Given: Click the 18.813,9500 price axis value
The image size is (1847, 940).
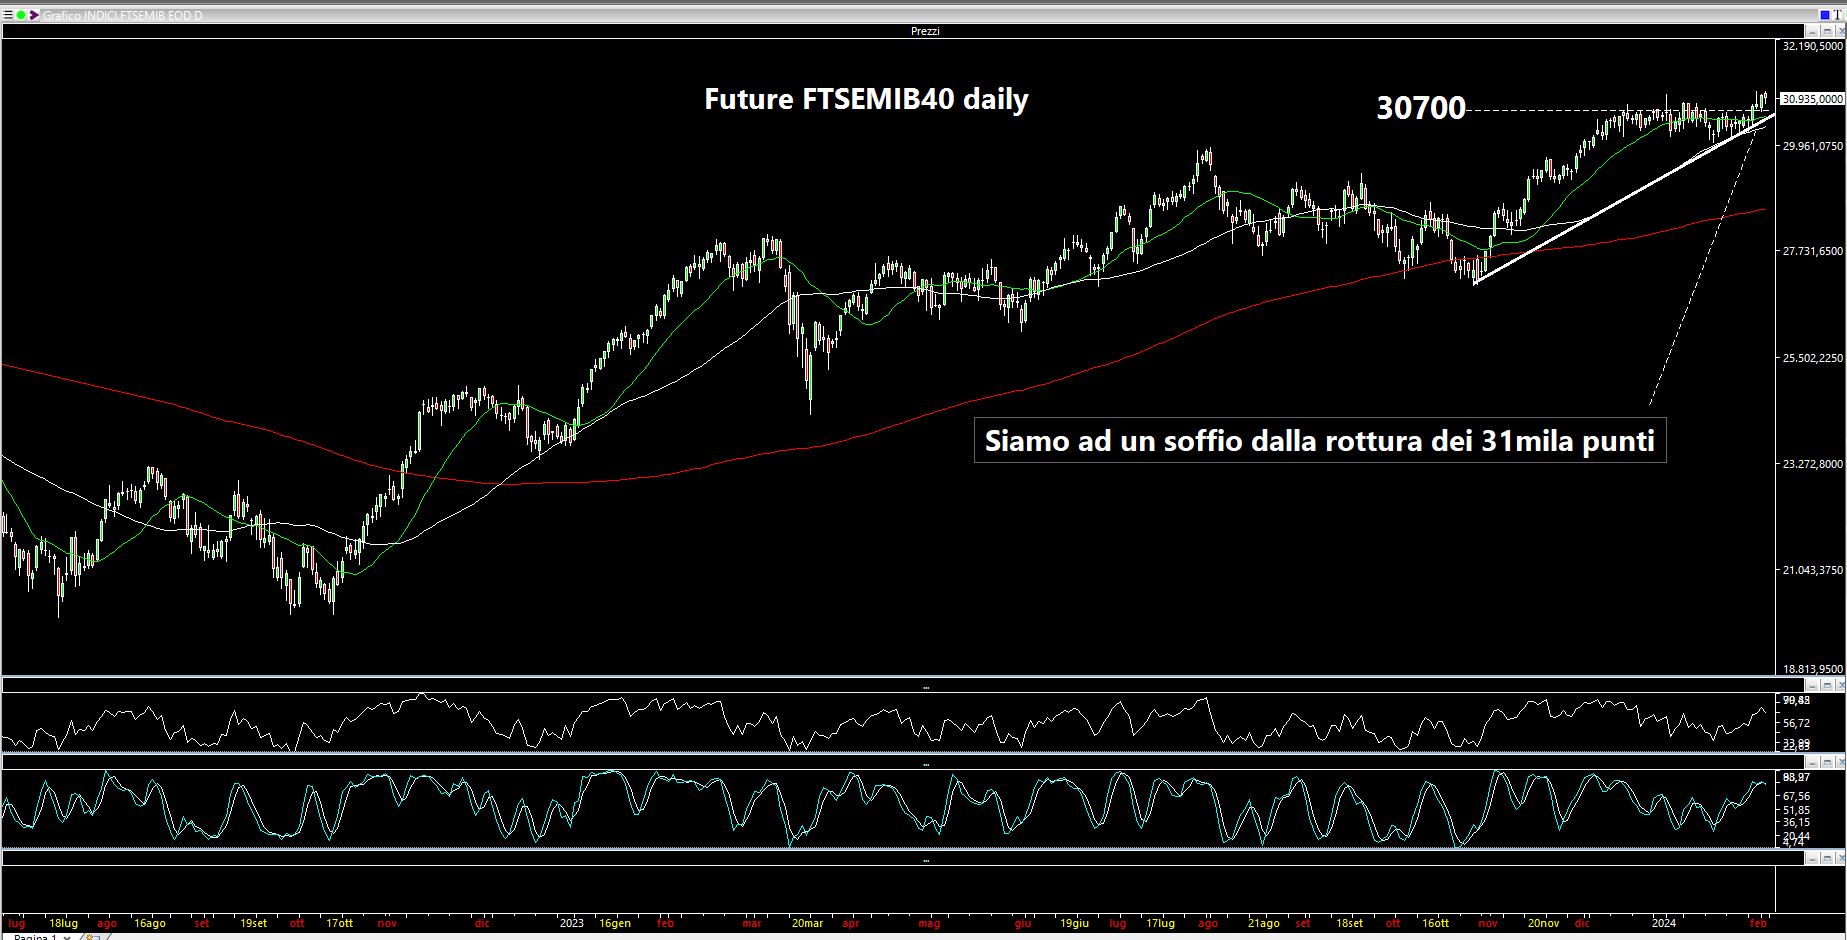Looking at the screenshot, I should click(x=1813, y=669).
